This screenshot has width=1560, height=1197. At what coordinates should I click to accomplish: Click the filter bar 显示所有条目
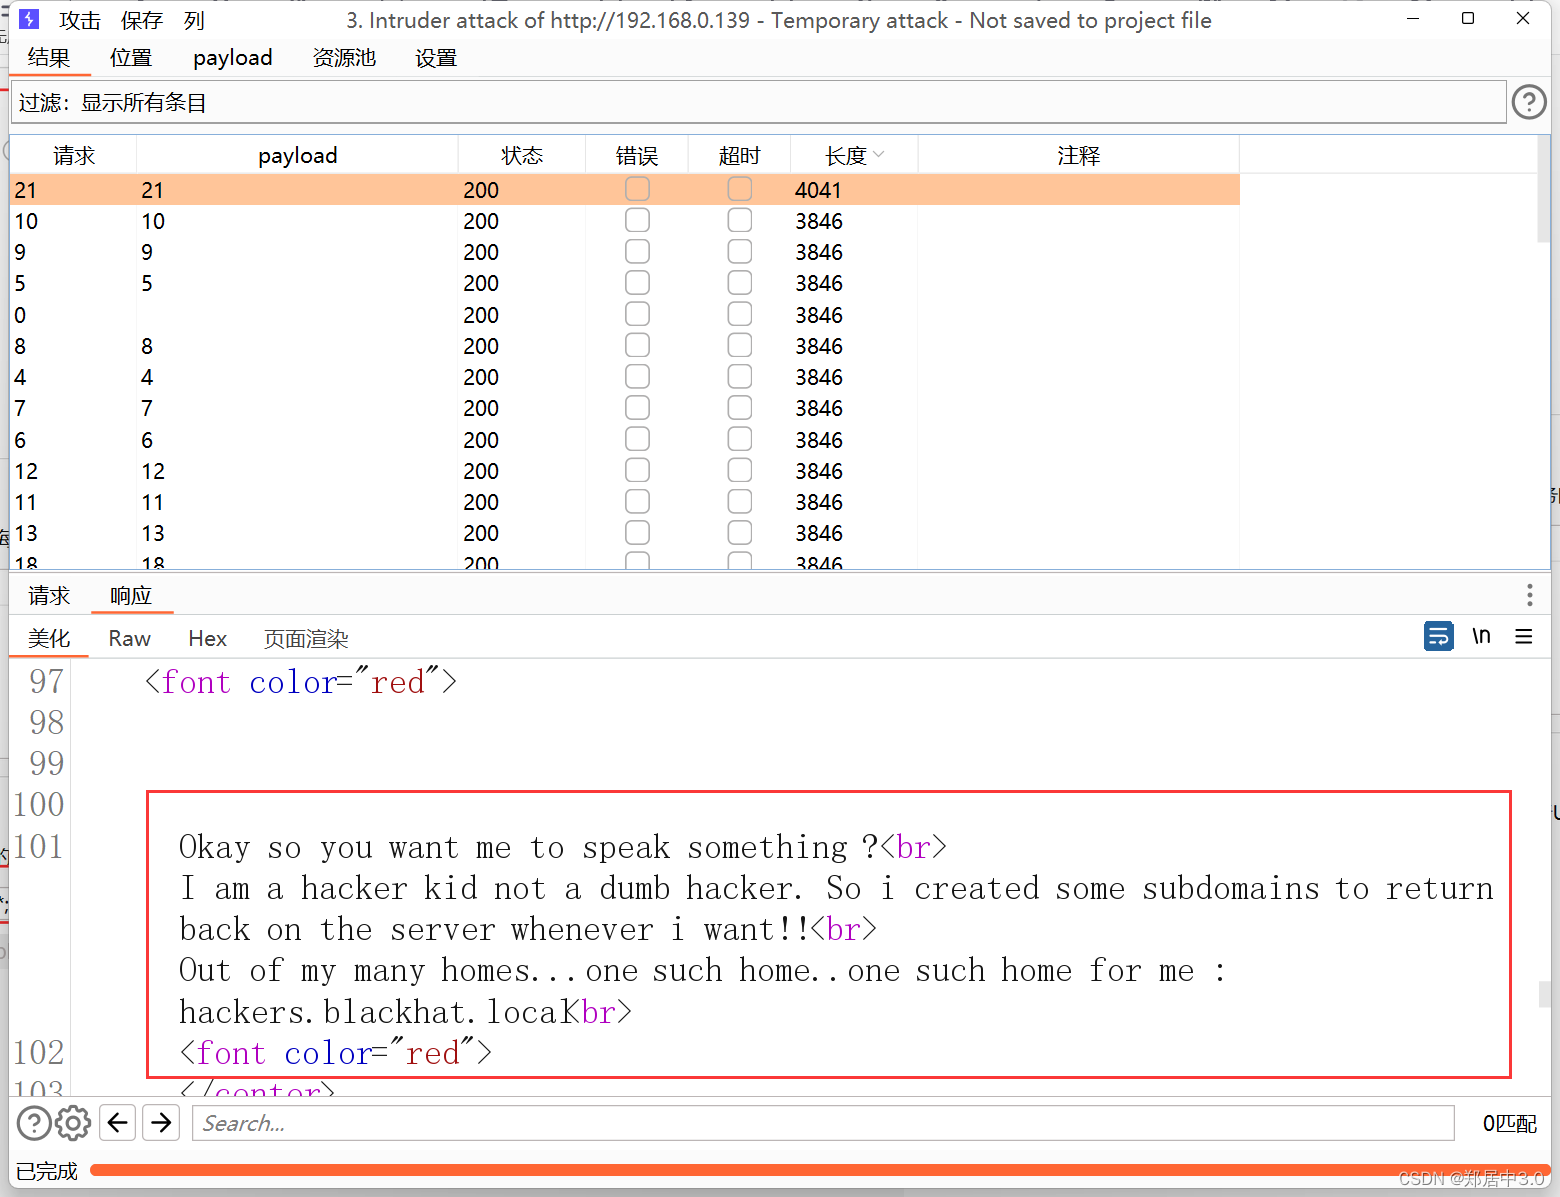pyautogui.click(x=758, y=102)
